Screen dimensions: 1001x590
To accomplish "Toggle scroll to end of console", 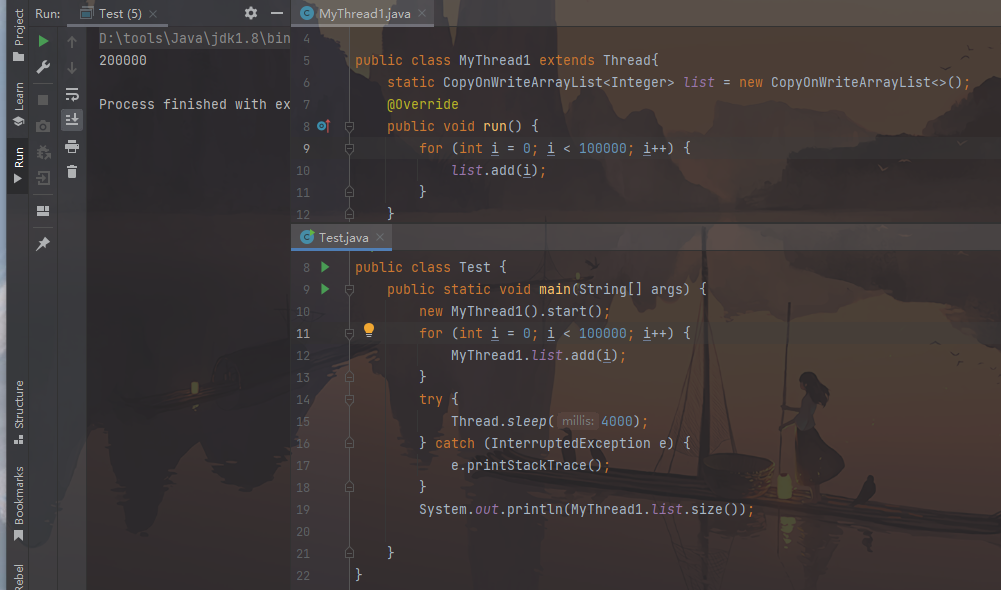I will point(72,120).
